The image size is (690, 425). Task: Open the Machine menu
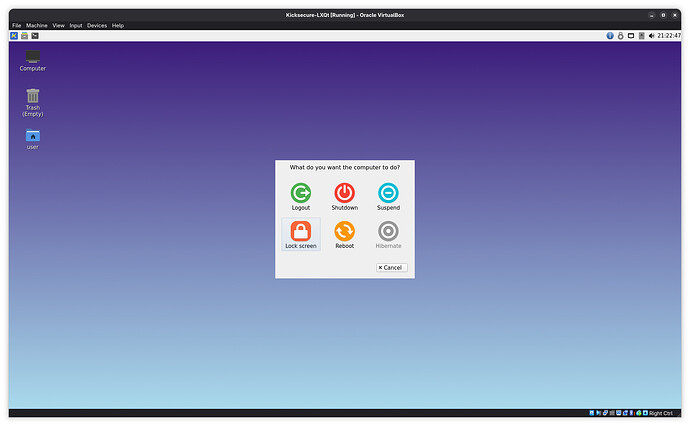pos(37,25)
